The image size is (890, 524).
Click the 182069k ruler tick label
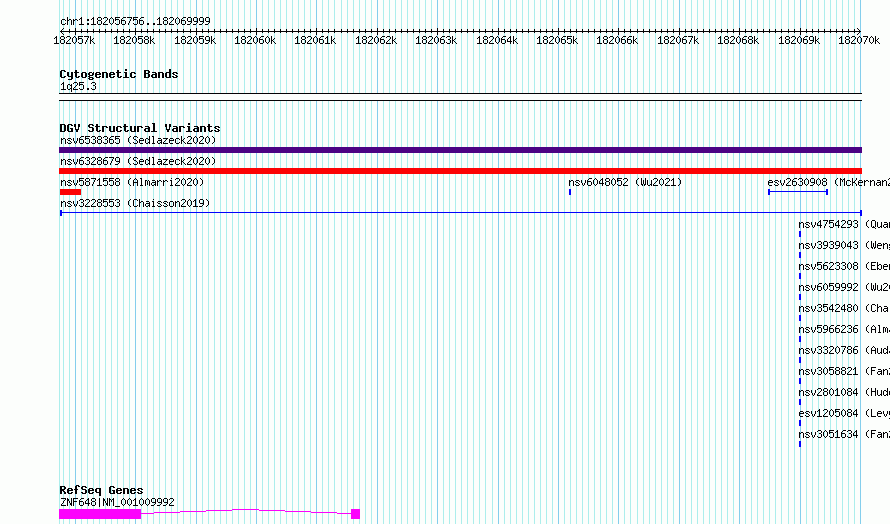pos(799,40)
